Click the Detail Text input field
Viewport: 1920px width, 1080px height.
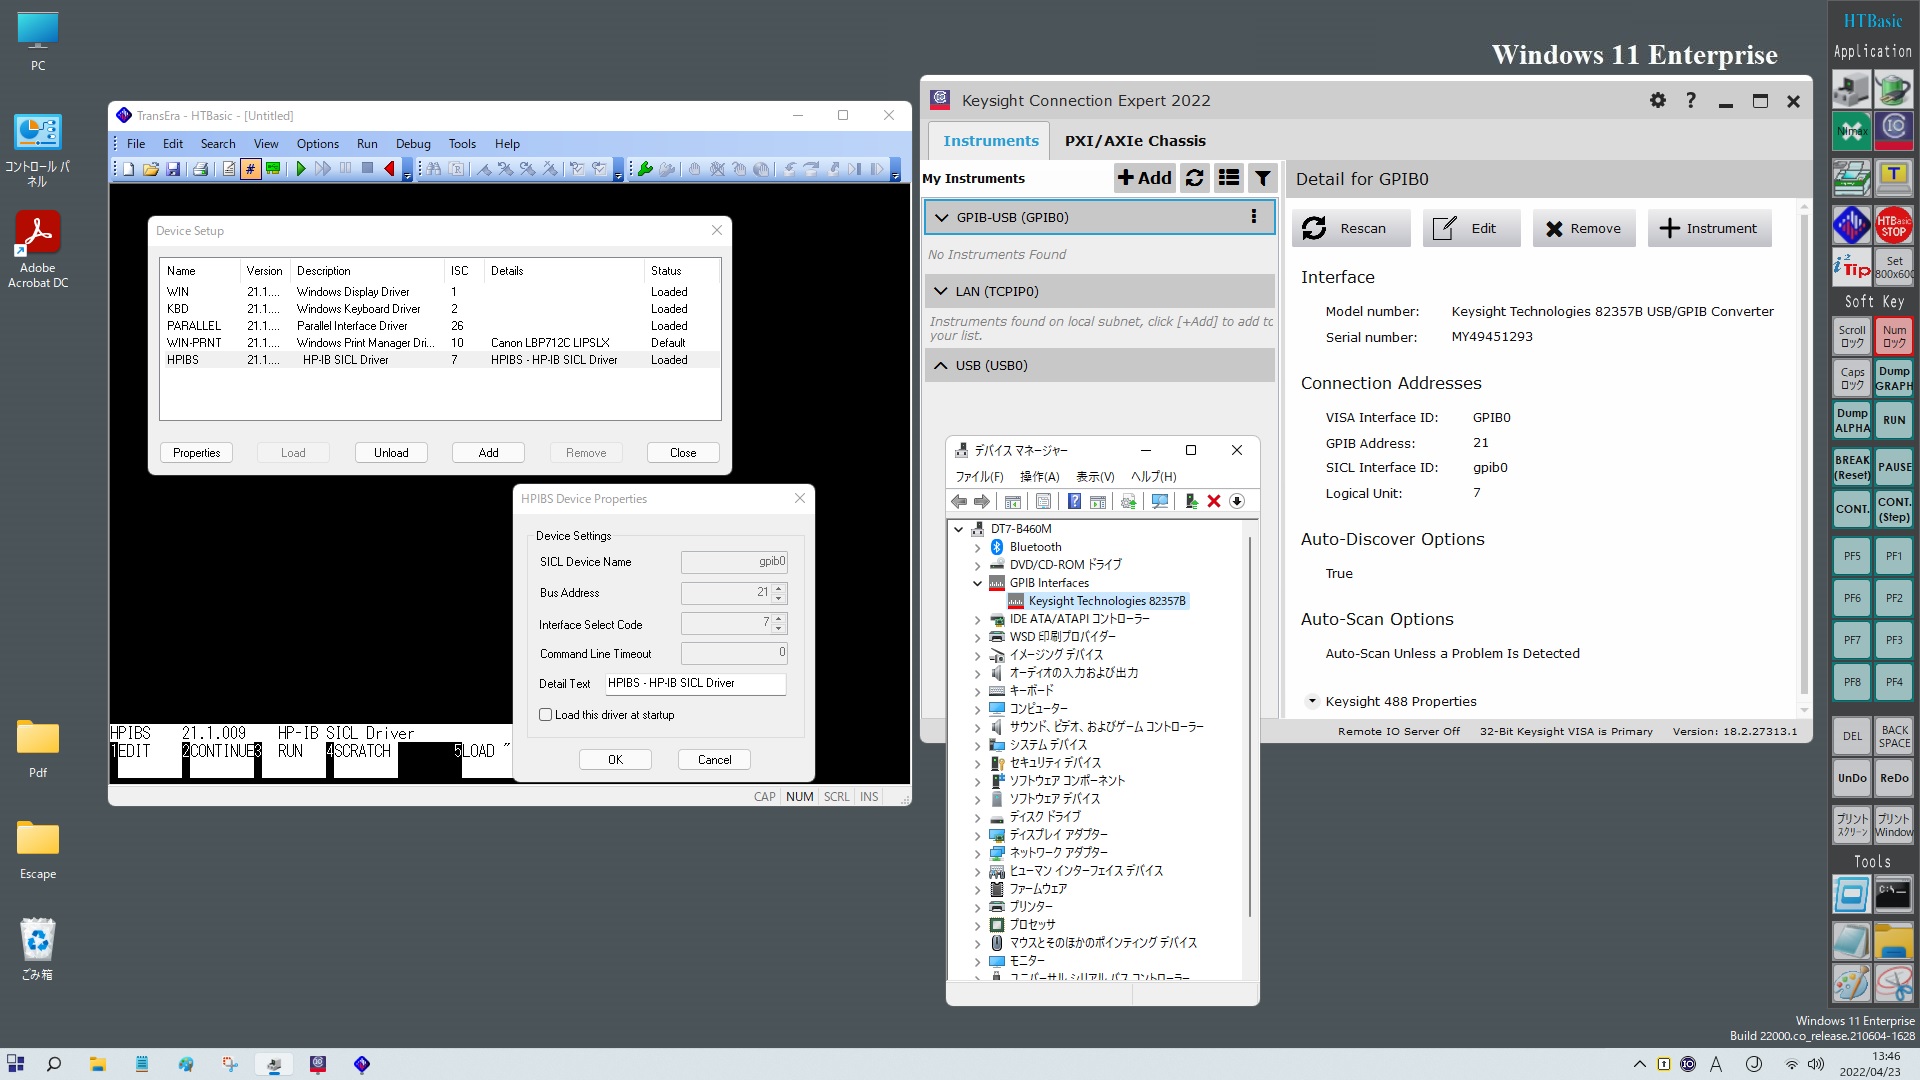coord(695,683)
